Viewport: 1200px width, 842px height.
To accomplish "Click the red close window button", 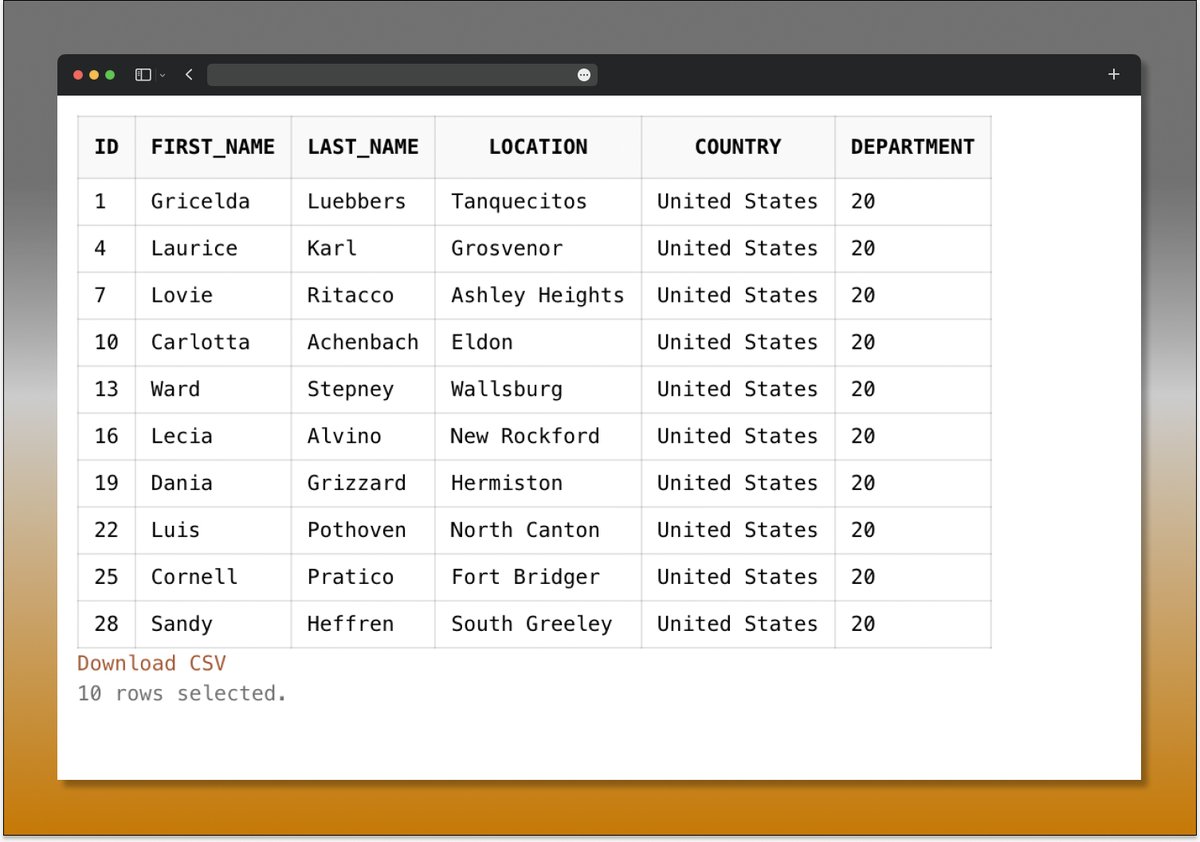I will click(78, 75).
